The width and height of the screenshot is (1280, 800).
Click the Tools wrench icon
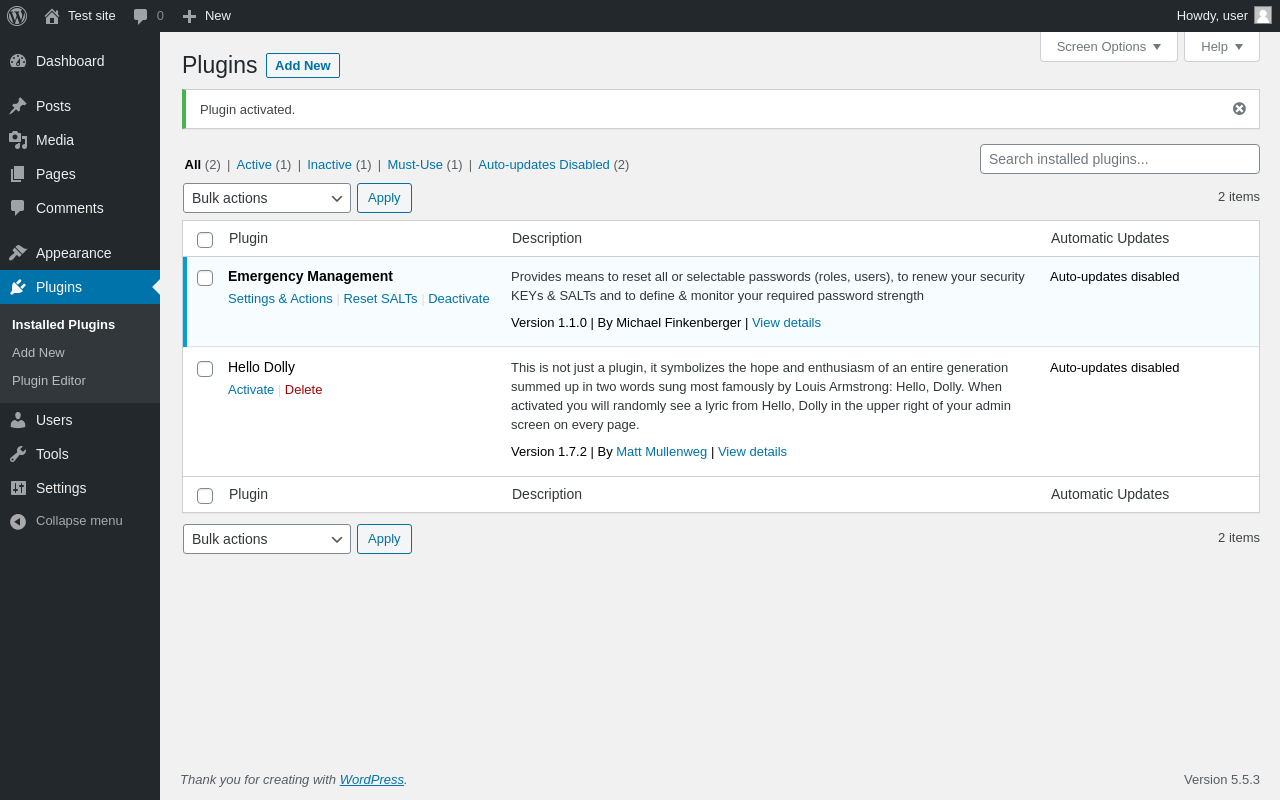pos(18,454)
